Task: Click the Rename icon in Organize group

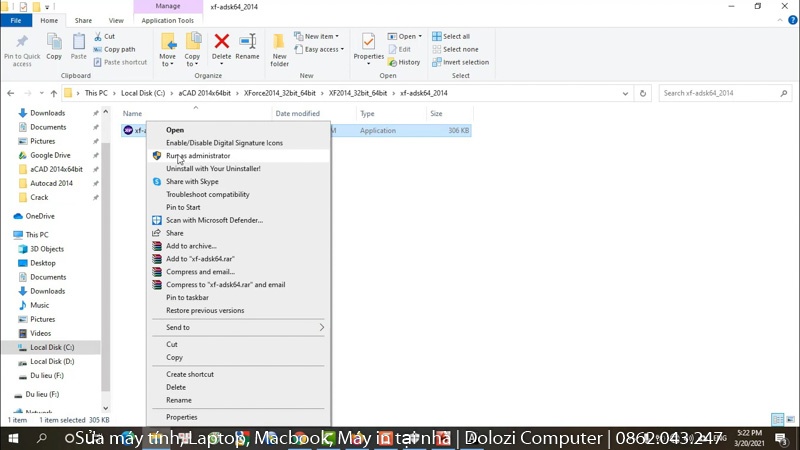Action: coord(247,41)
